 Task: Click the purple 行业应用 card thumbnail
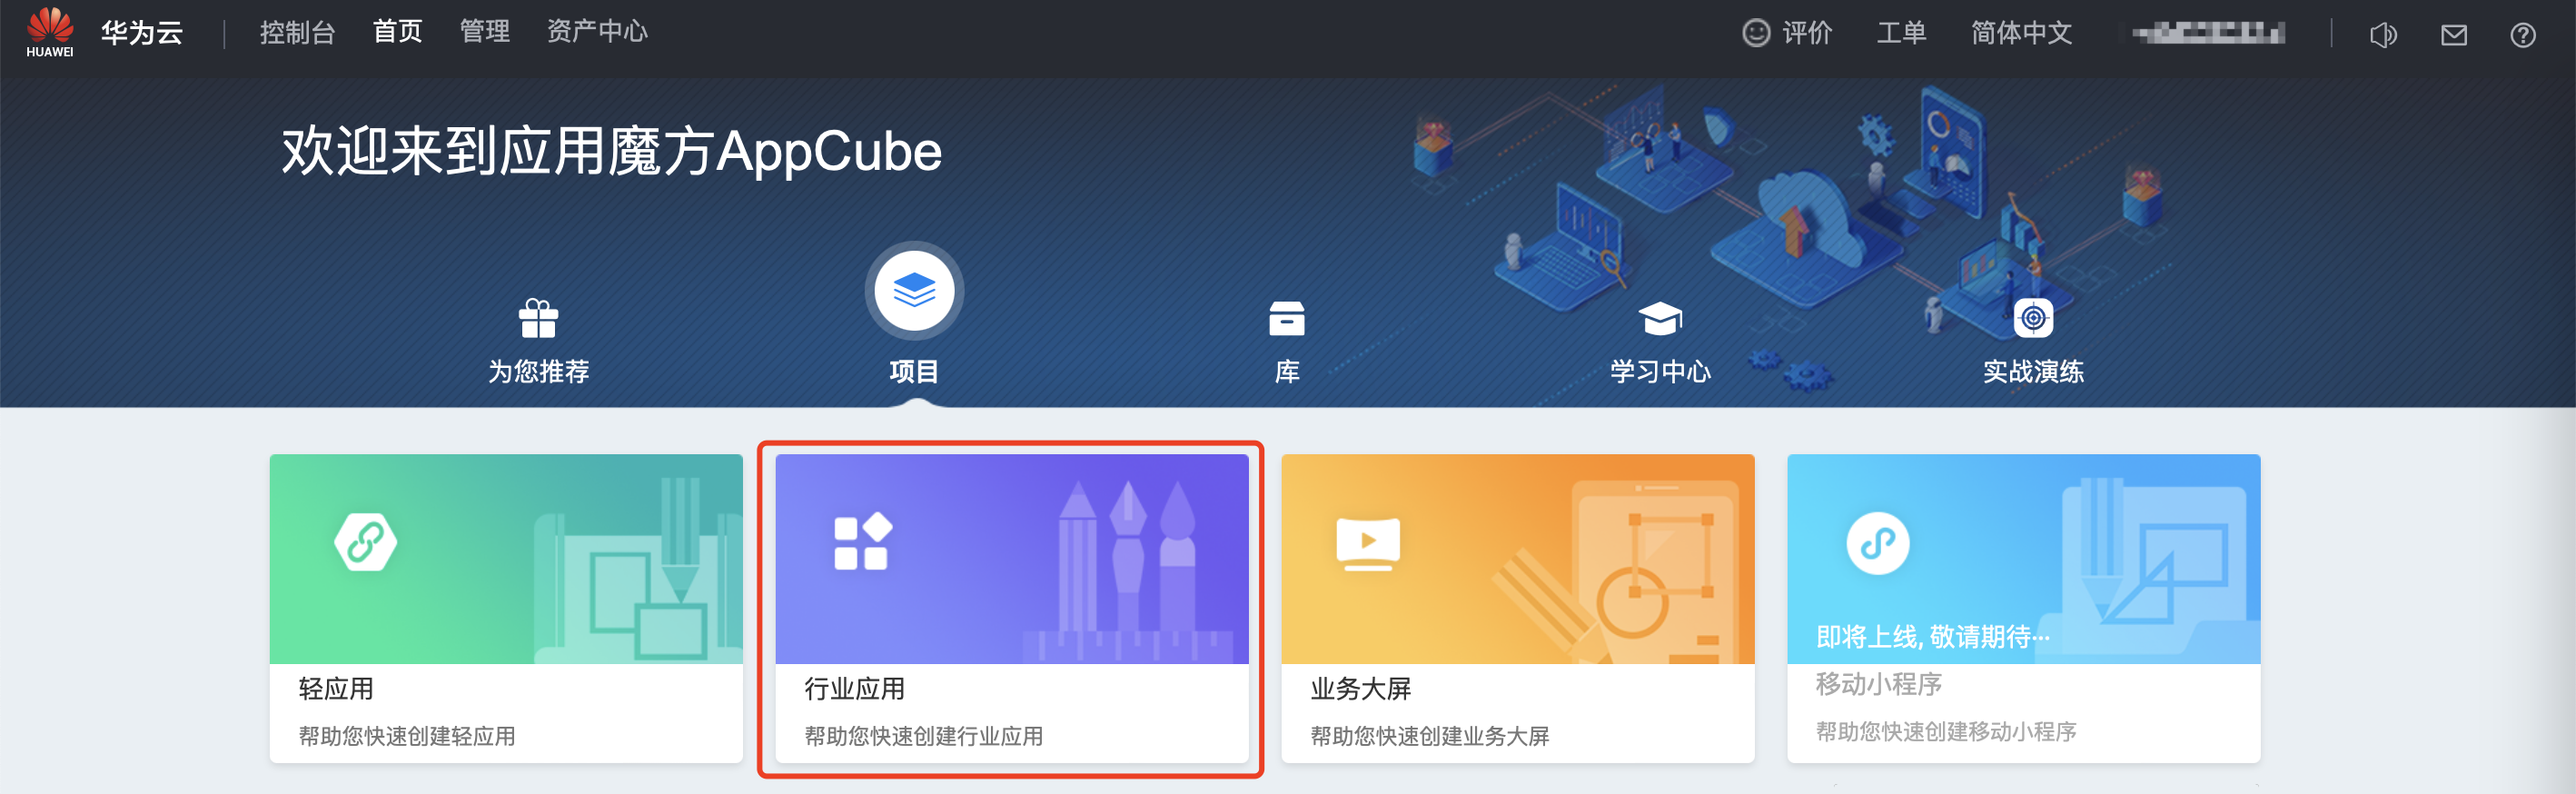(x=1012, y=559)
